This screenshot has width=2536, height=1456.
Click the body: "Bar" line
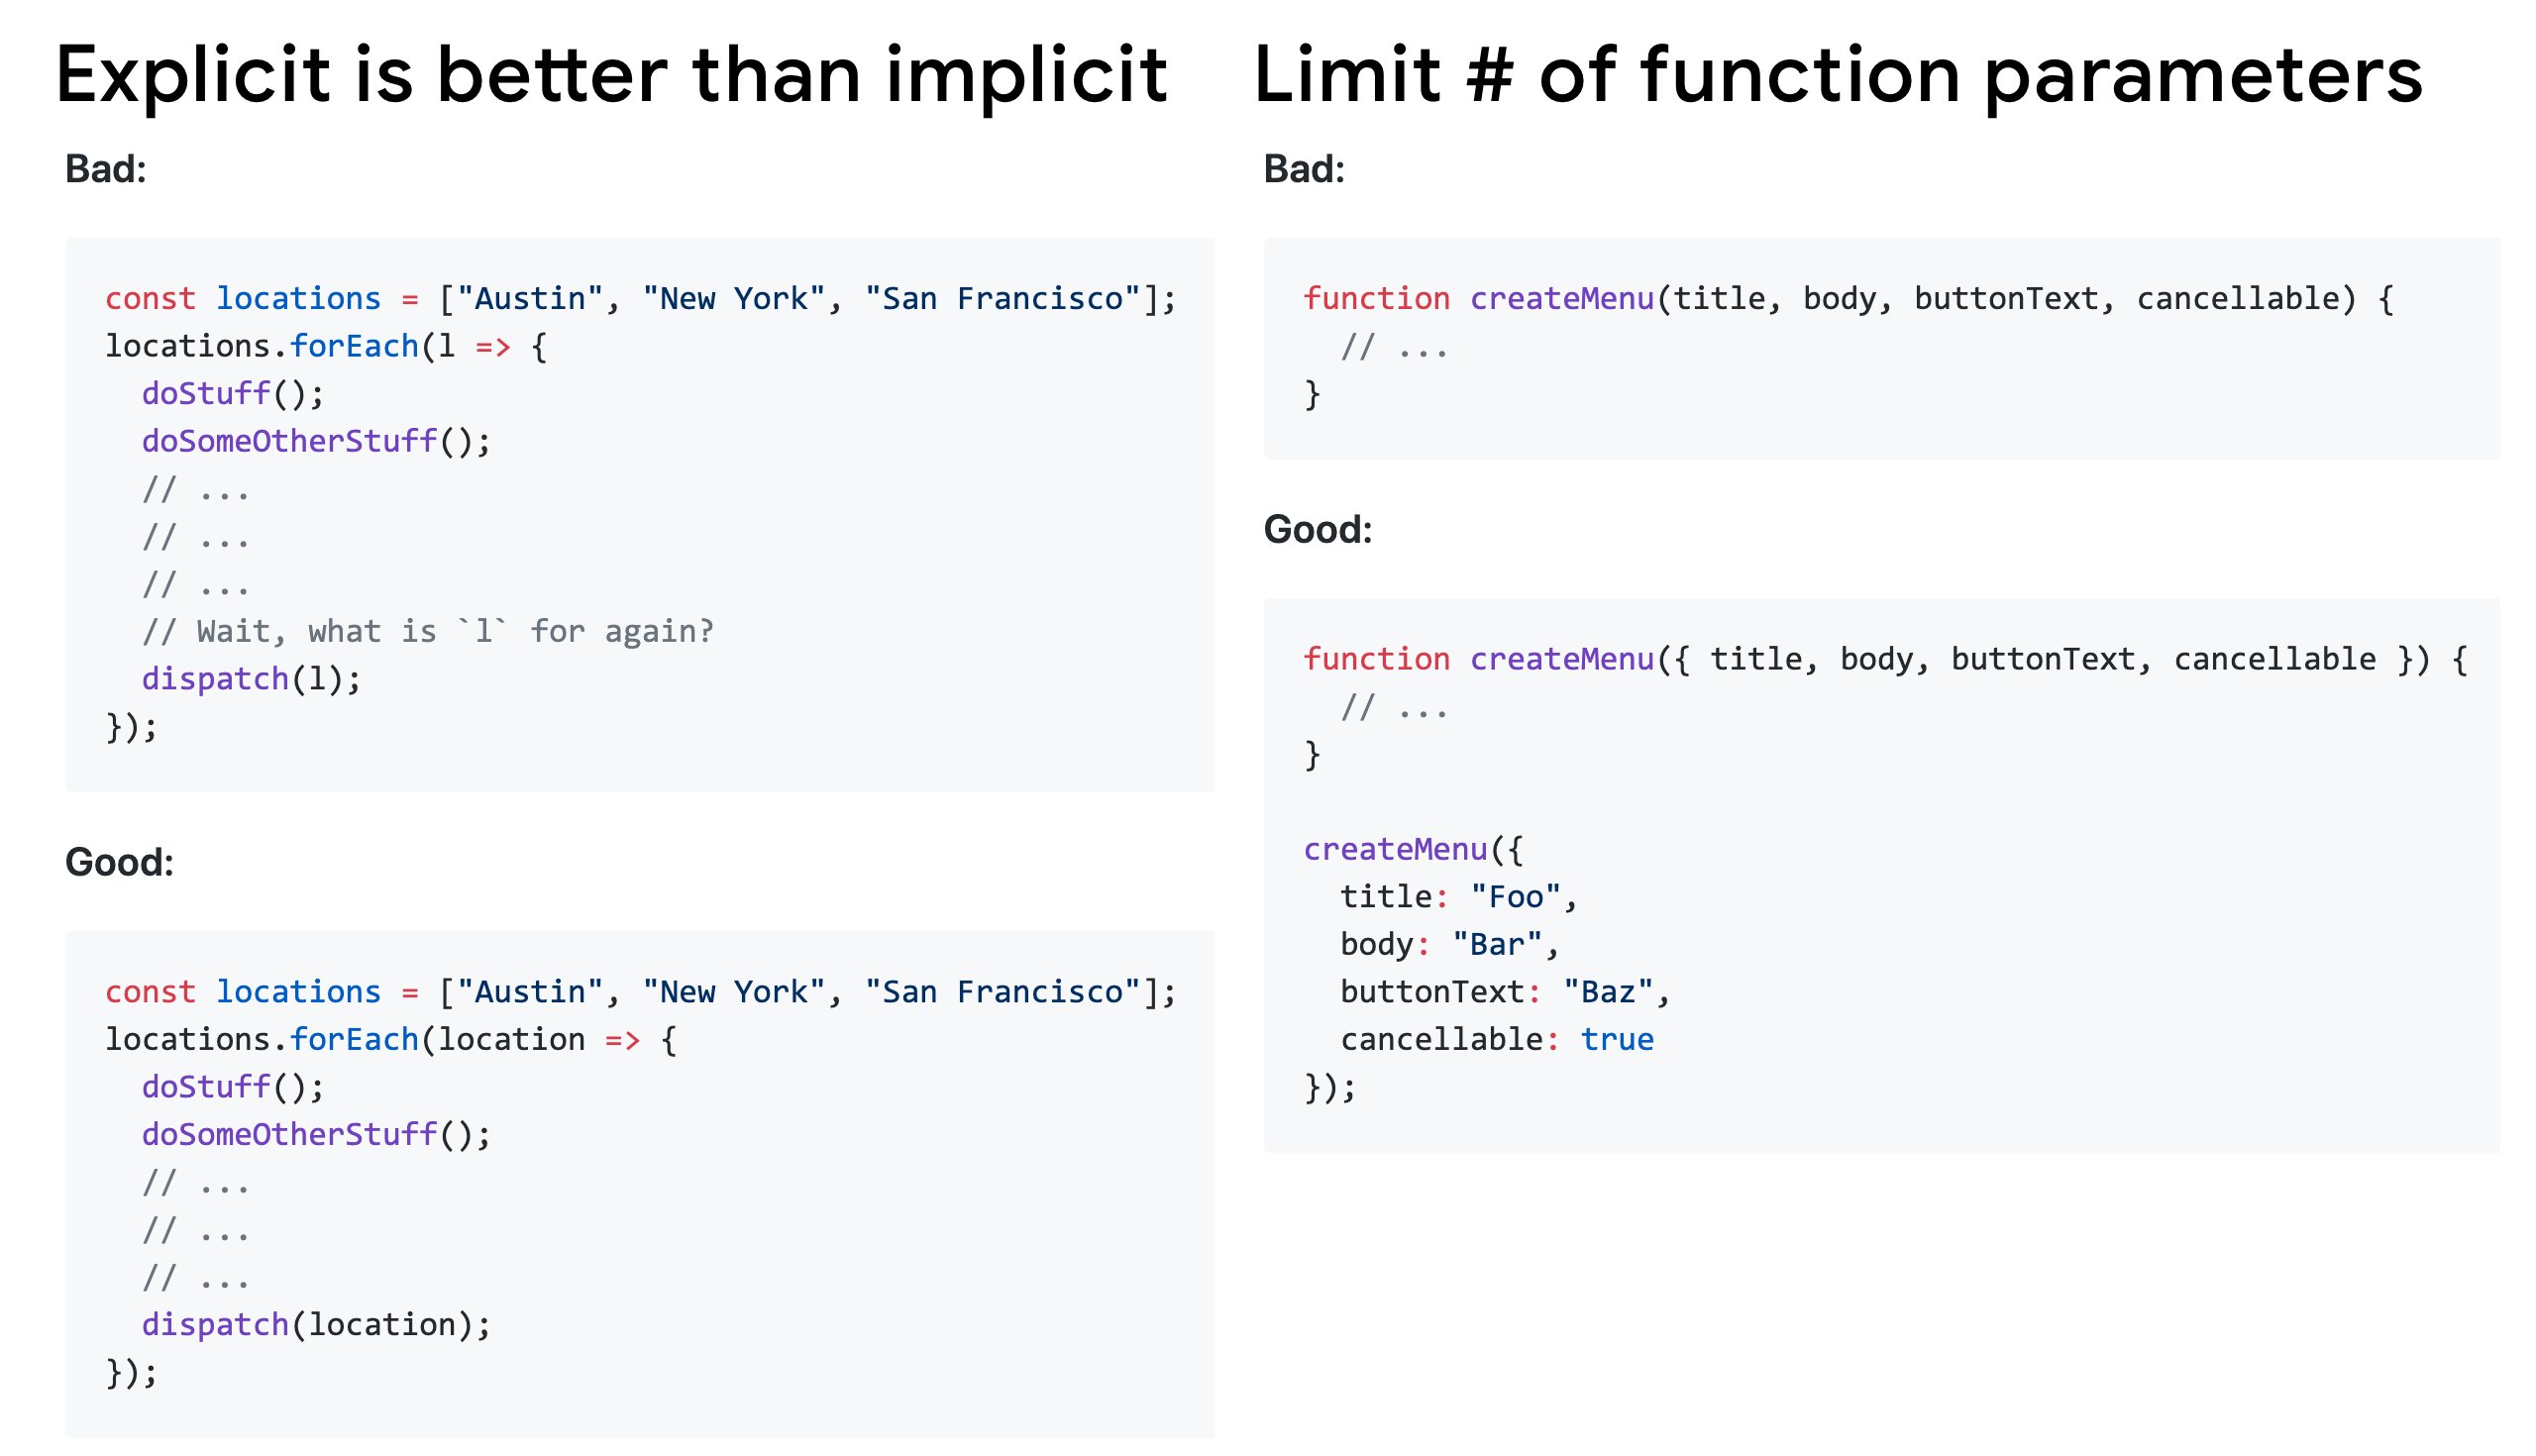click(1450, 944)
